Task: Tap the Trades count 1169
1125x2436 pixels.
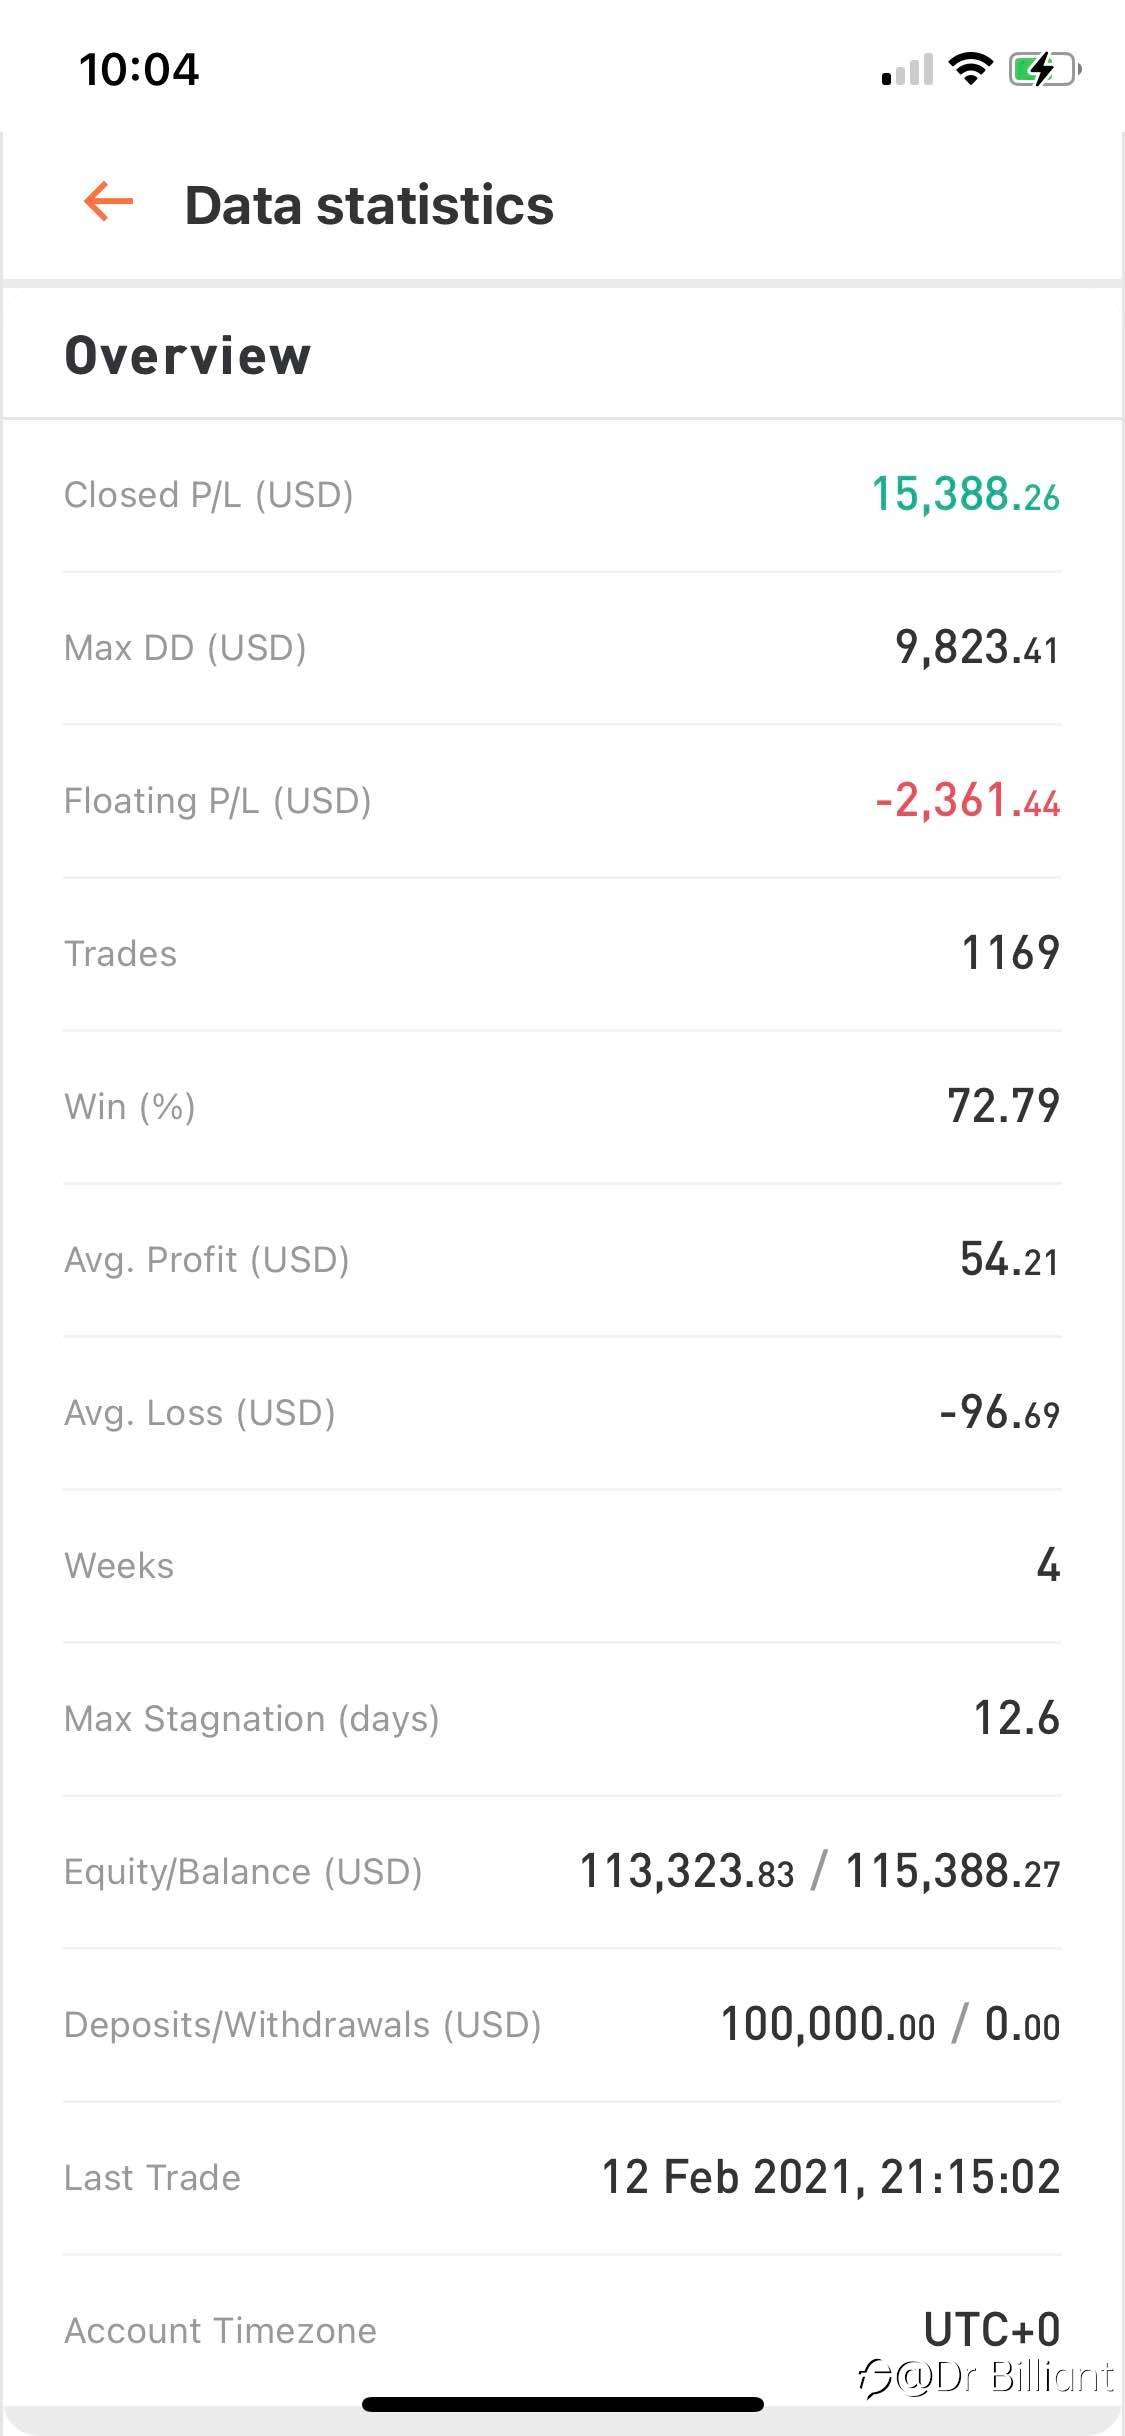Action: pos(1010,953)
